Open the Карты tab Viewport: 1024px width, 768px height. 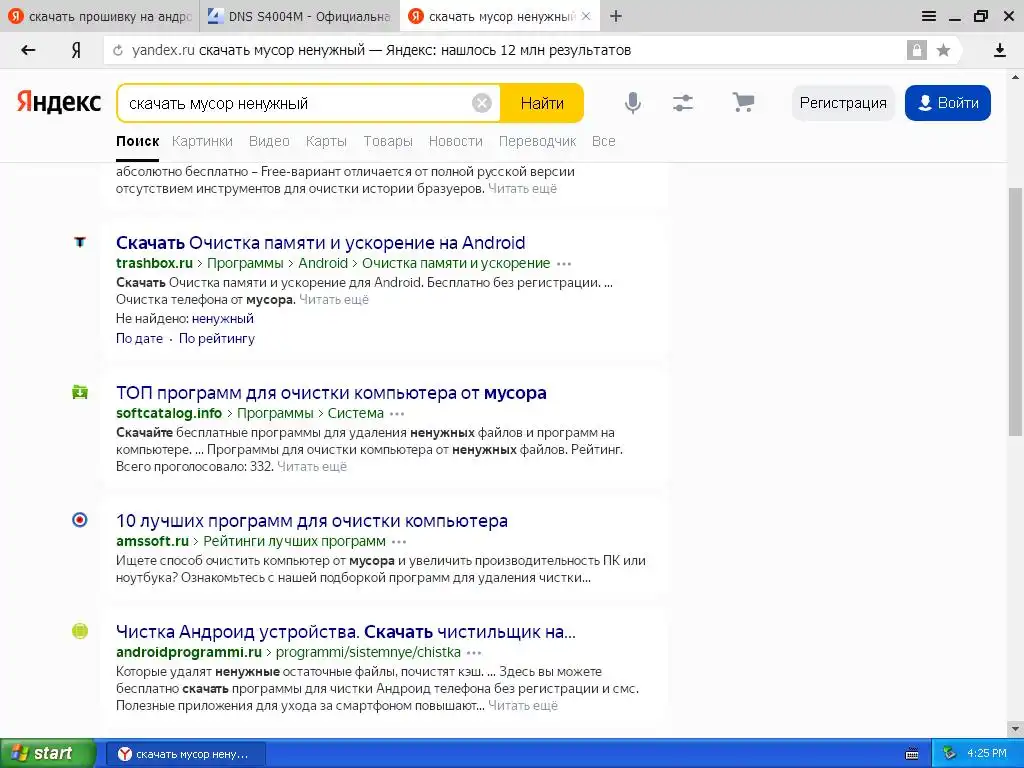326,141
